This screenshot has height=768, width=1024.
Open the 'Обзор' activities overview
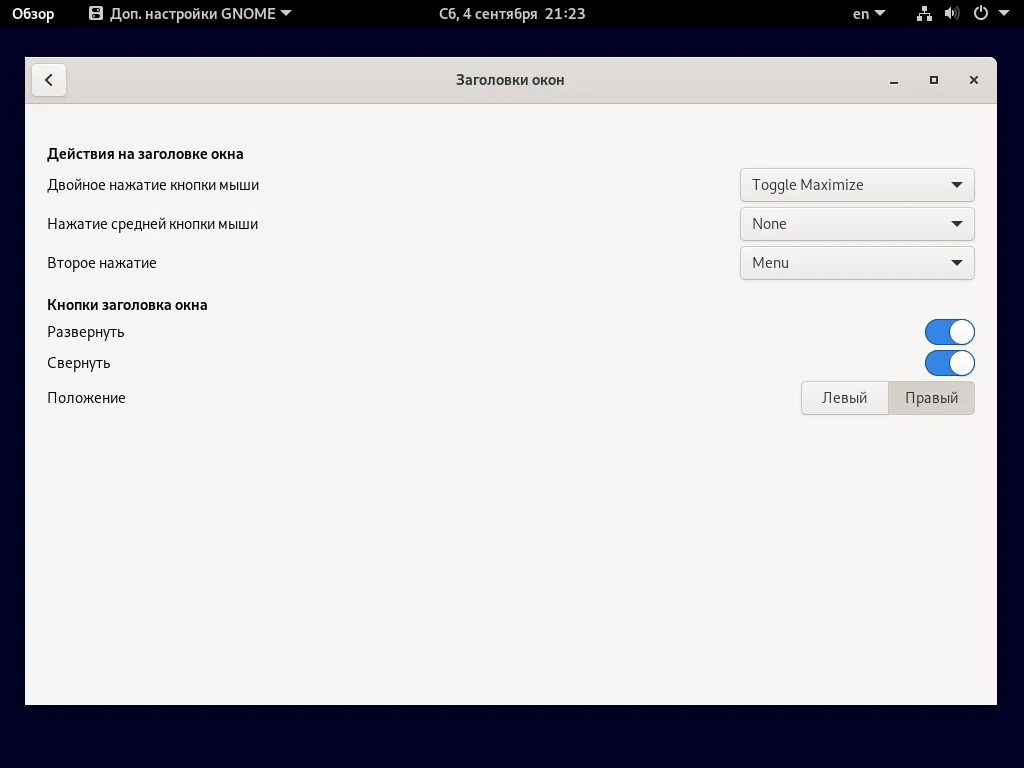click(x=32, y=14)
